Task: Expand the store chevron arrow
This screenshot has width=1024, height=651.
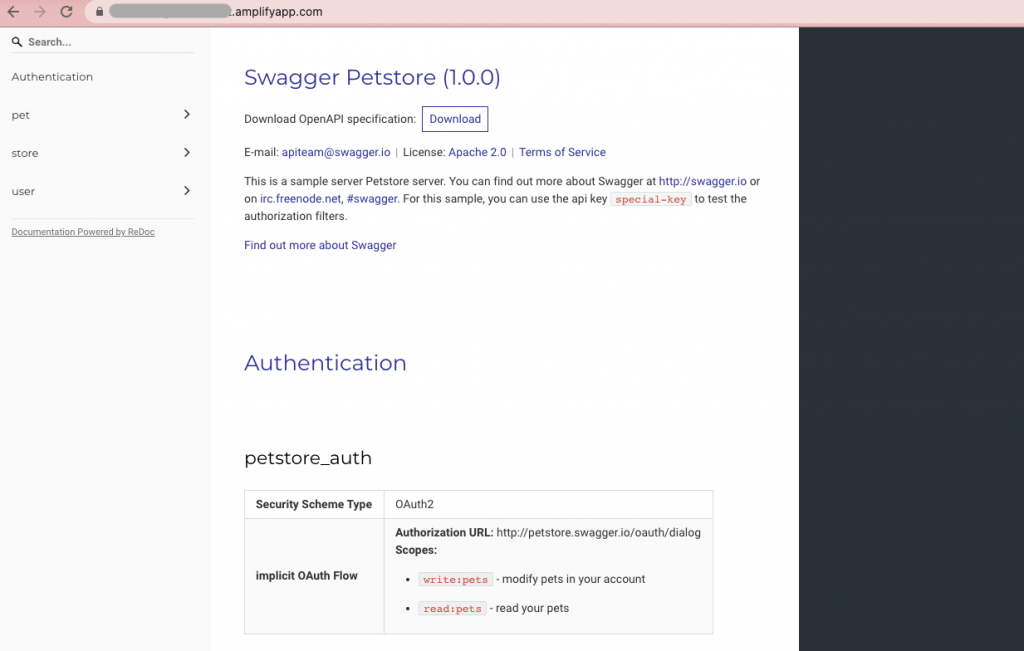Action: 187,152
